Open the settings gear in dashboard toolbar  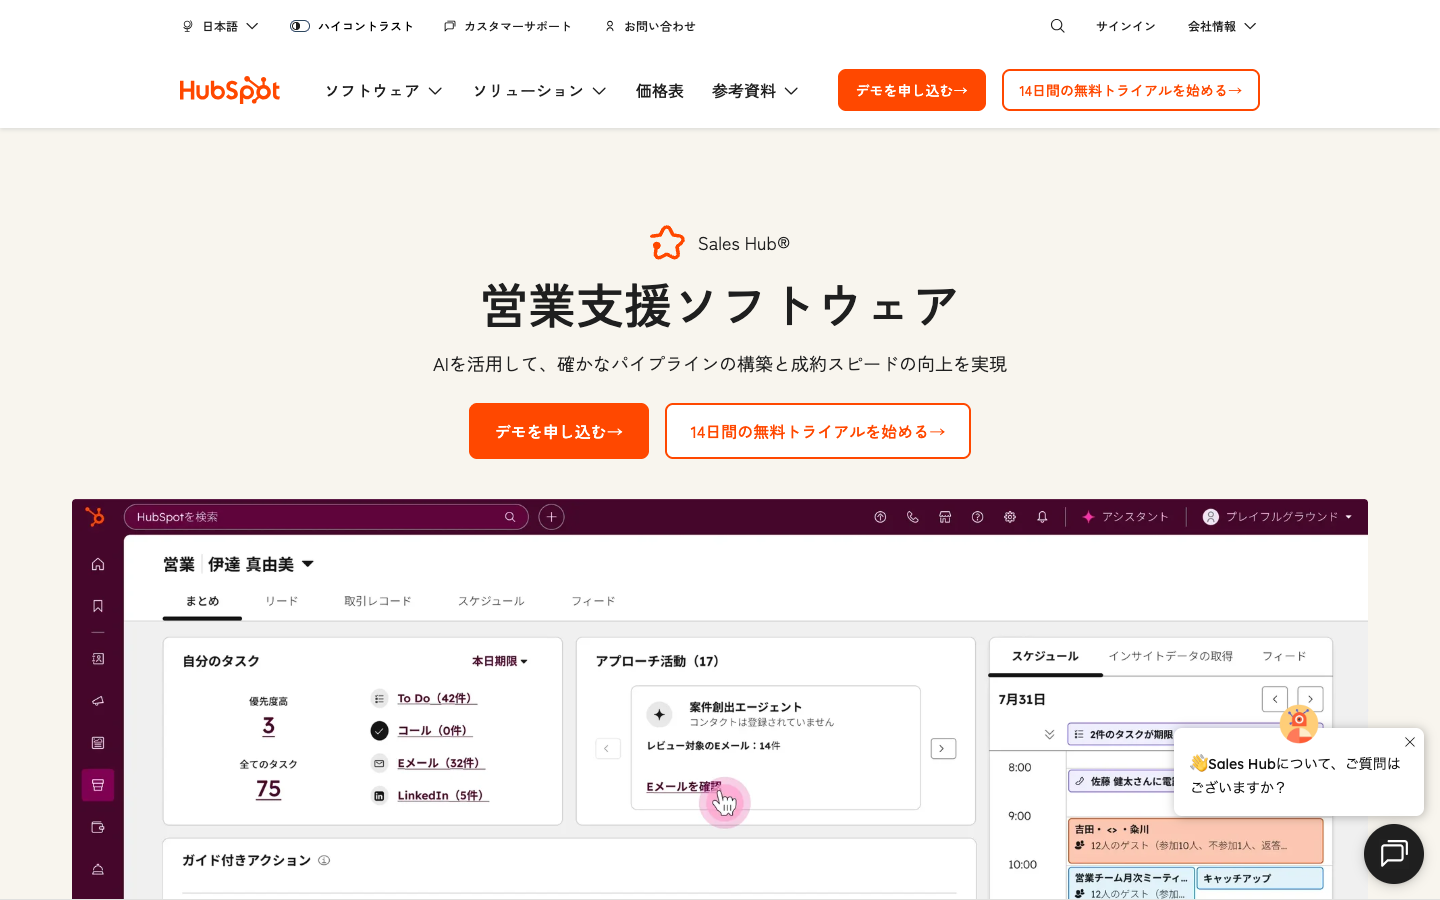coord(1010,517)
